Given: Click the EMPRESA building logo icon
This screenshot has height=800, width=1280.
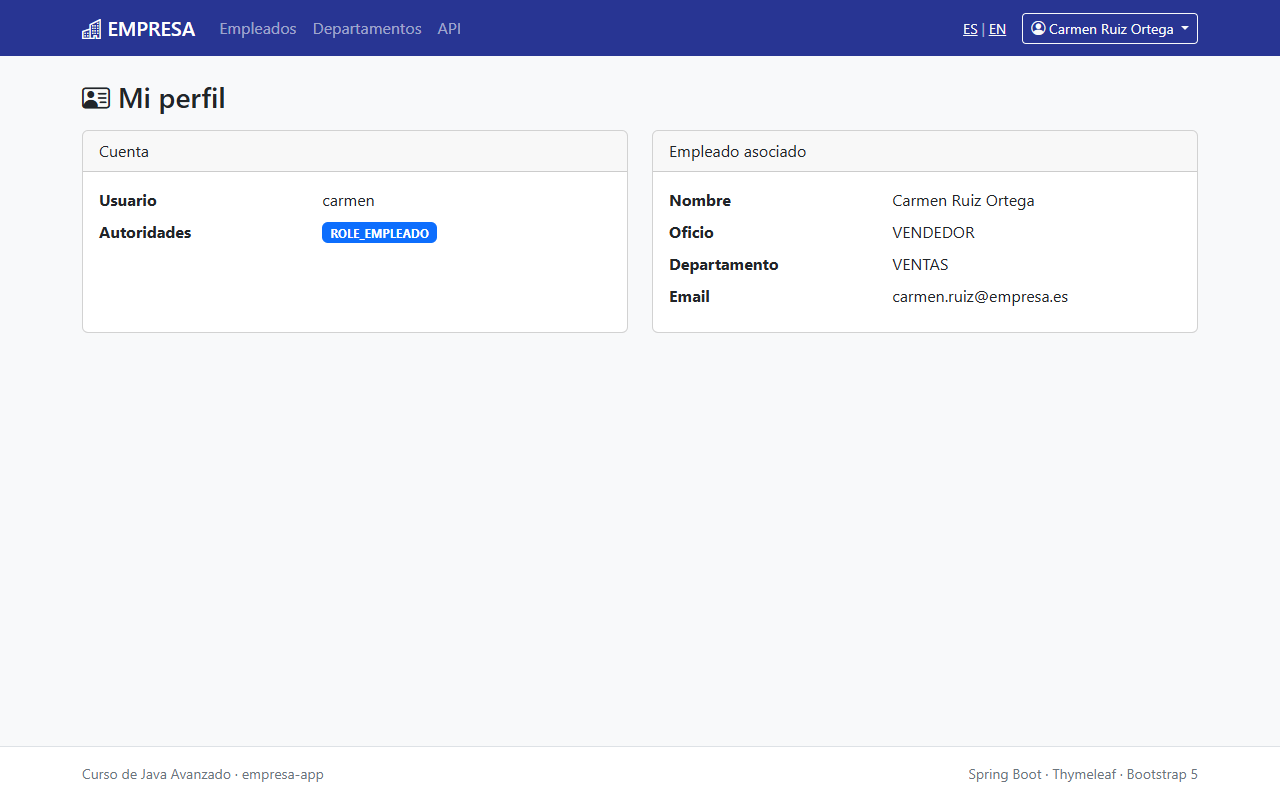Looking at the screenshot, I should pyautogui.click(x=91, y=29).
